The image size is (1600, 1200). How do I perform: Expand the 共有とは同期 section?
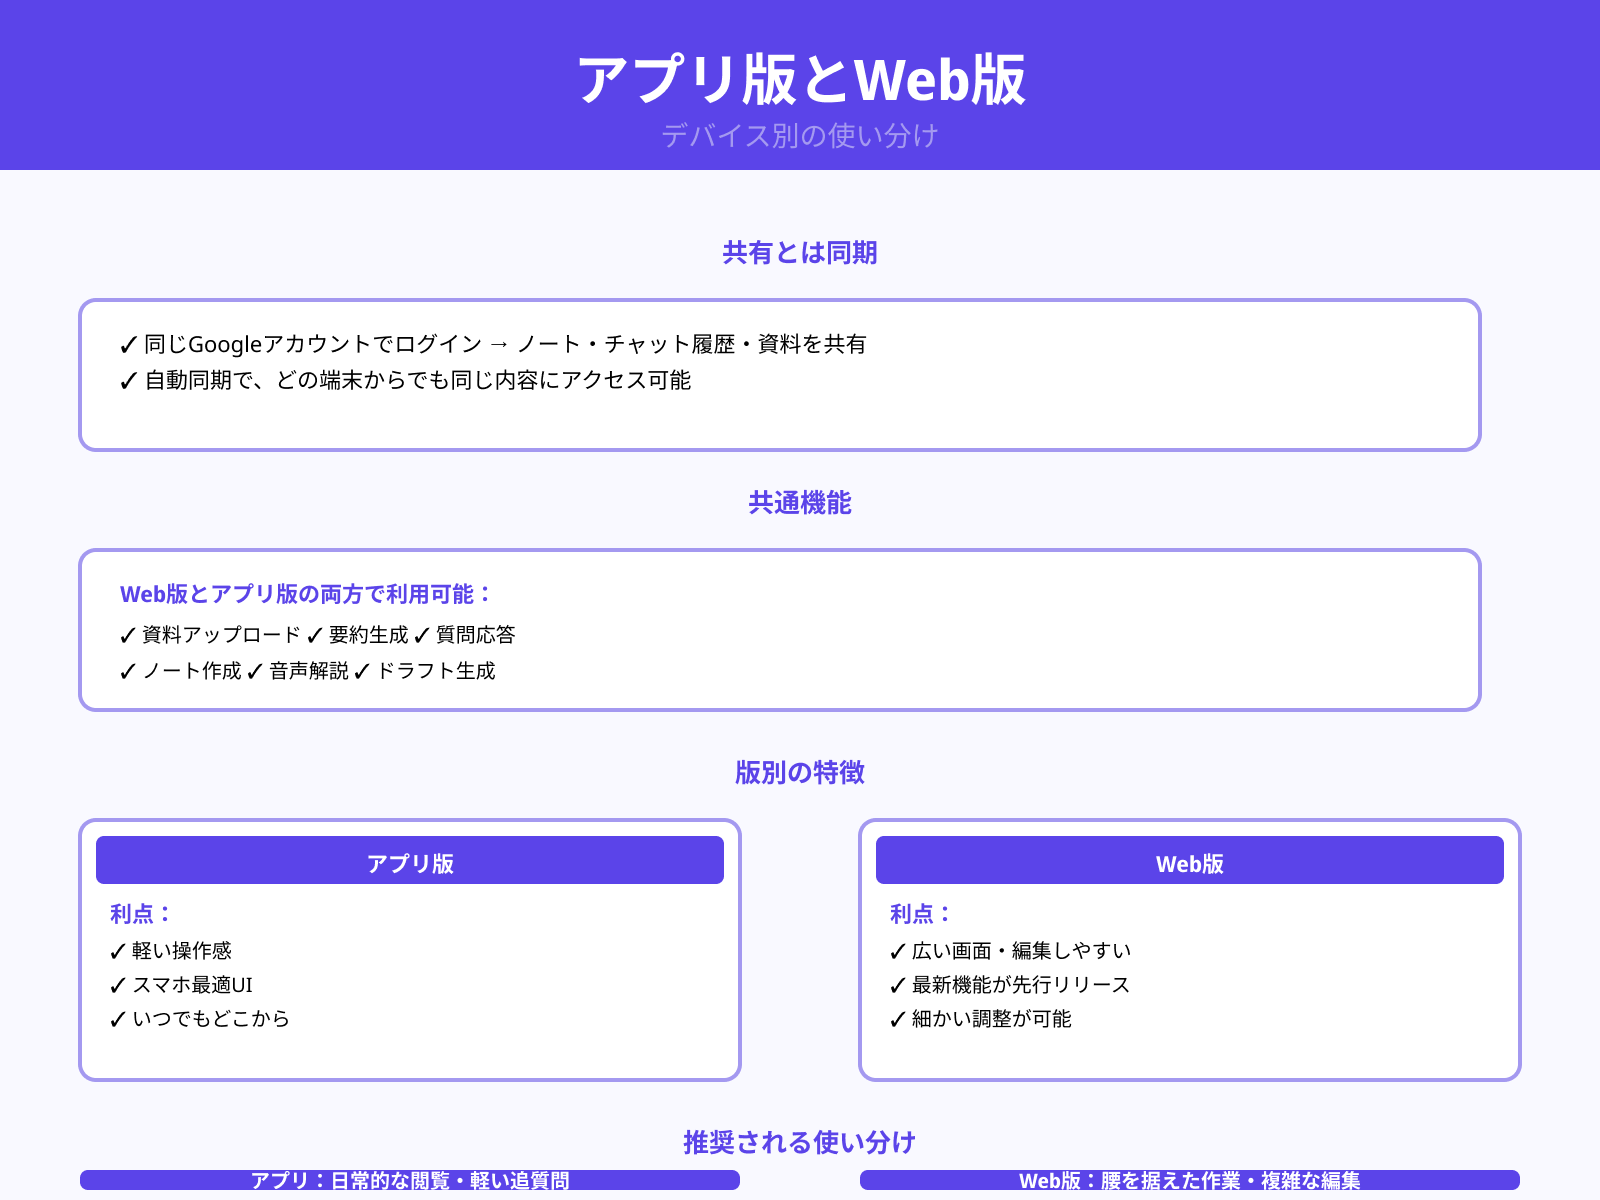[x=799, y=254]
